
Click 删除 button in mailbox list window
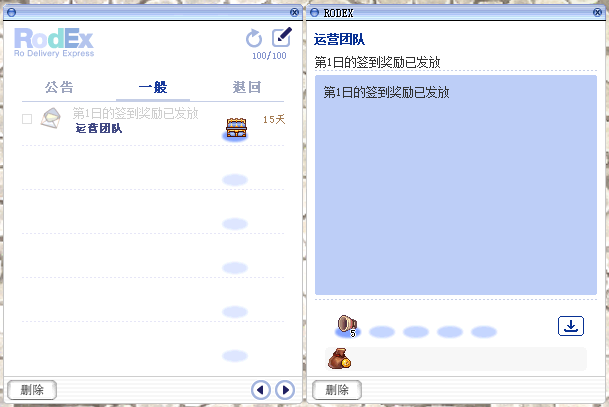coord(32,390)
